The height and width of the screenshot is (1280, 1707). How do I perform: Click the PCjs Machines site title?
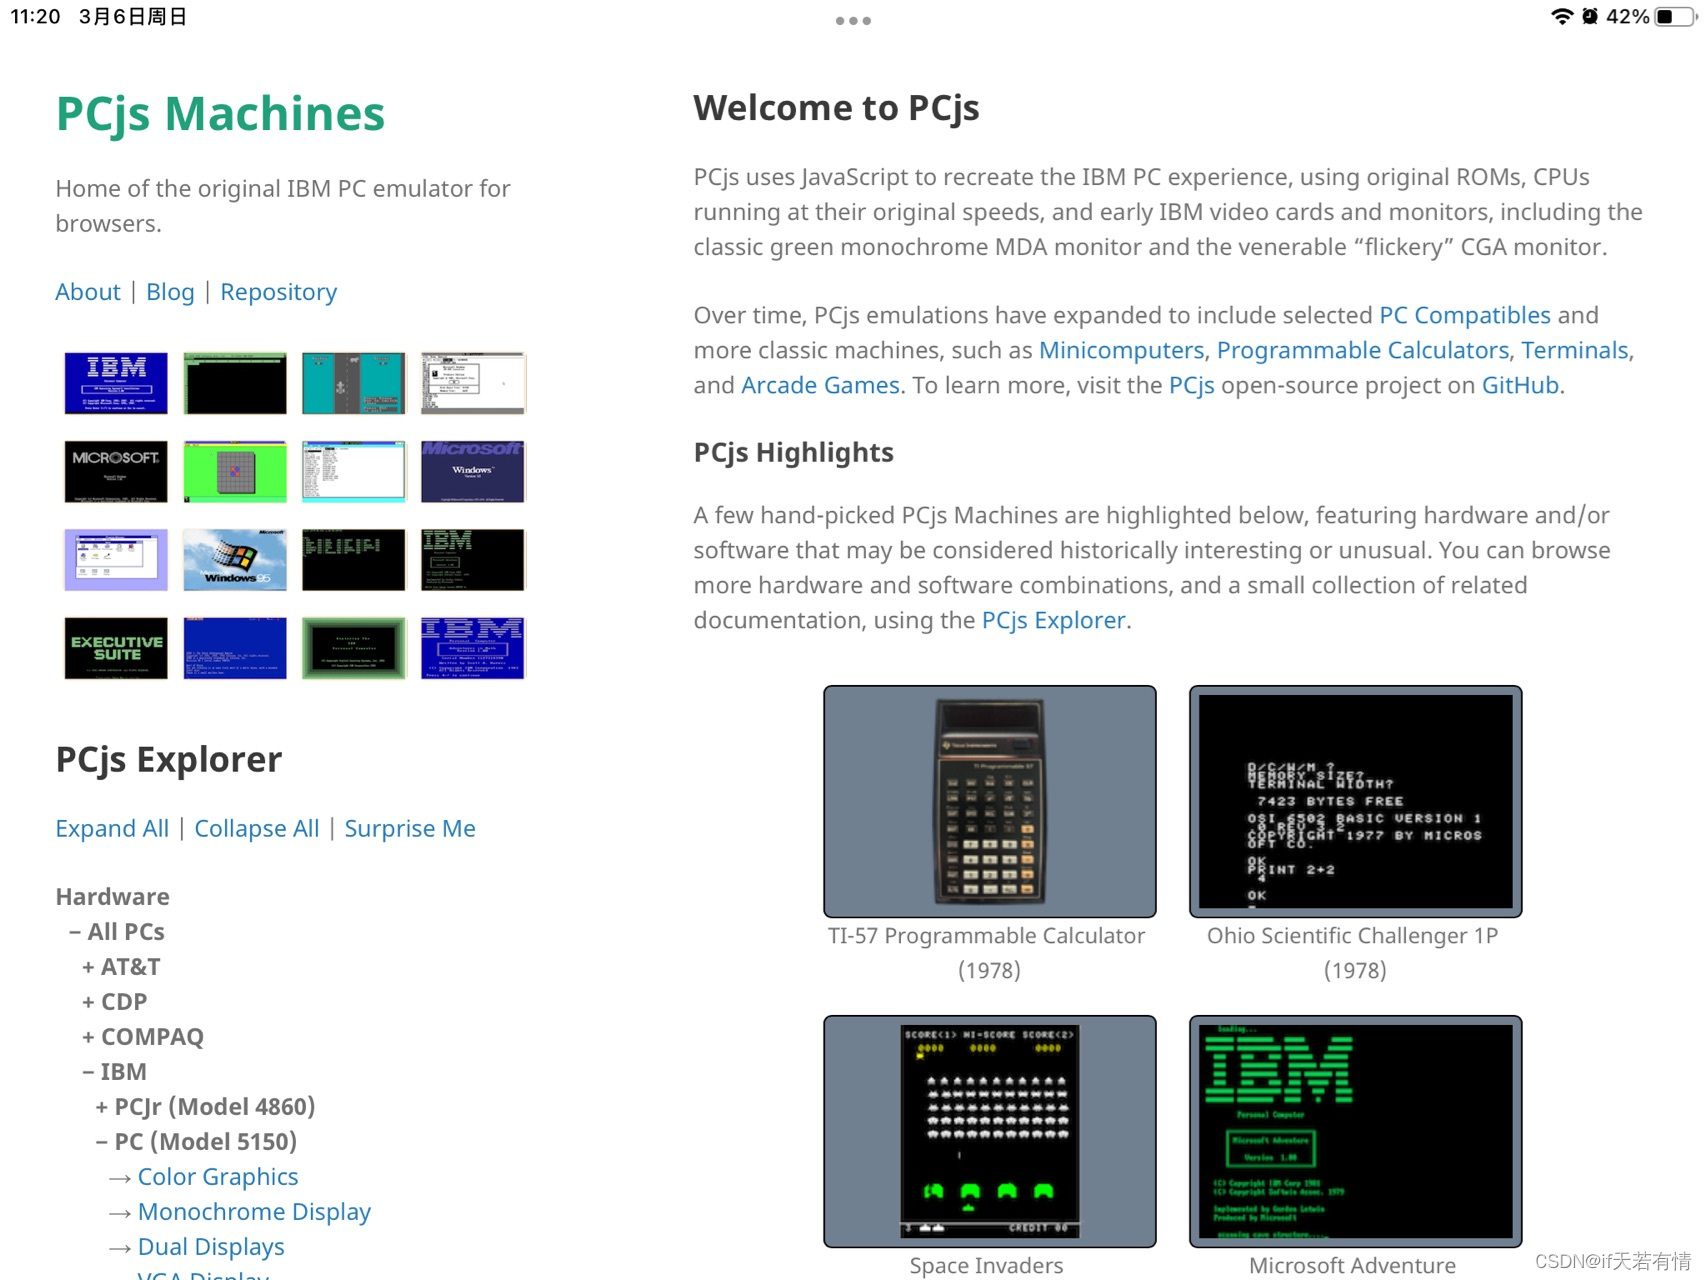pyautogui.click(x=220, y=113)
